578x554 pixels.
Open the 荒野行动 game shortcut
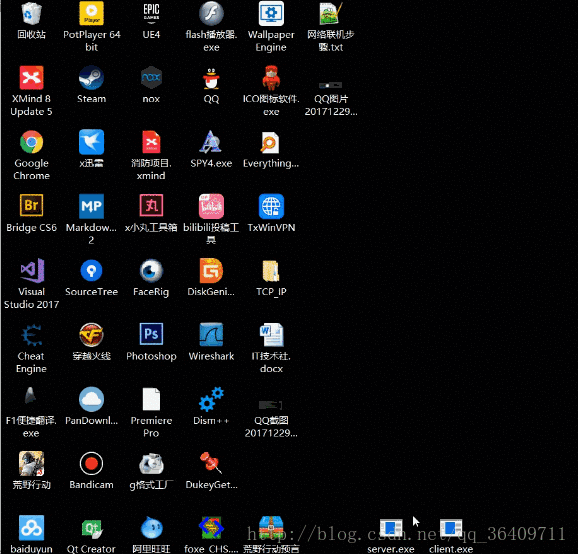(x=31, y=463)
